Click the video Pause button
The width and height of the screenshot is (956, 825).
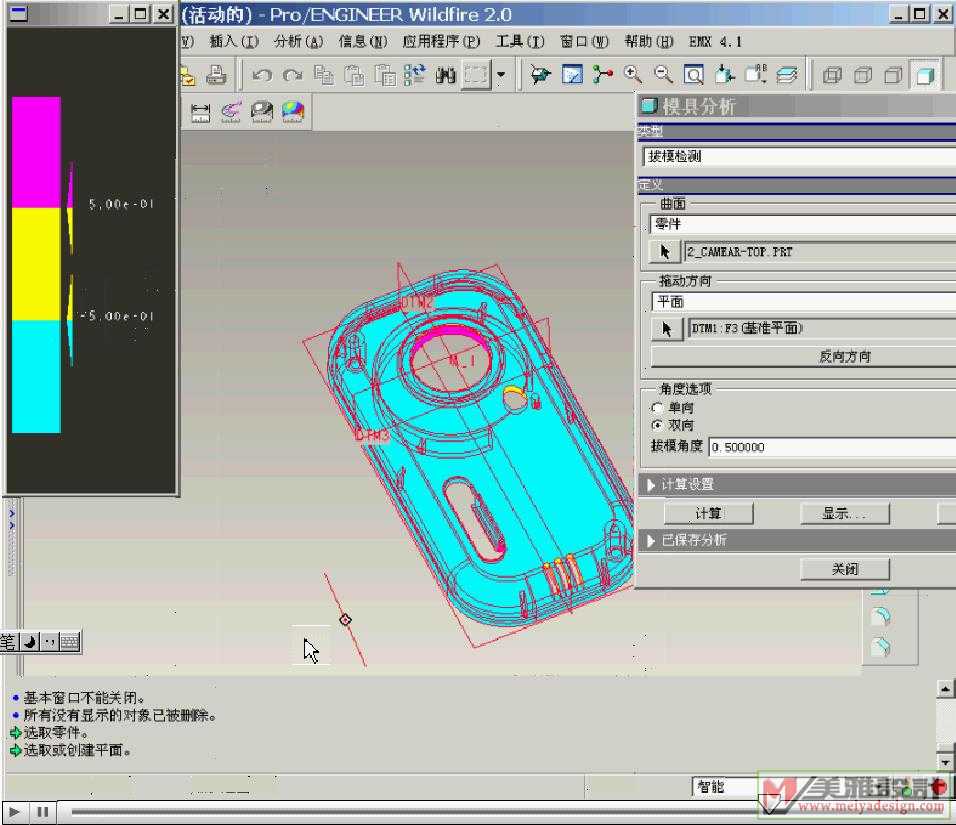pyautogui.click(x=42, y=812)
